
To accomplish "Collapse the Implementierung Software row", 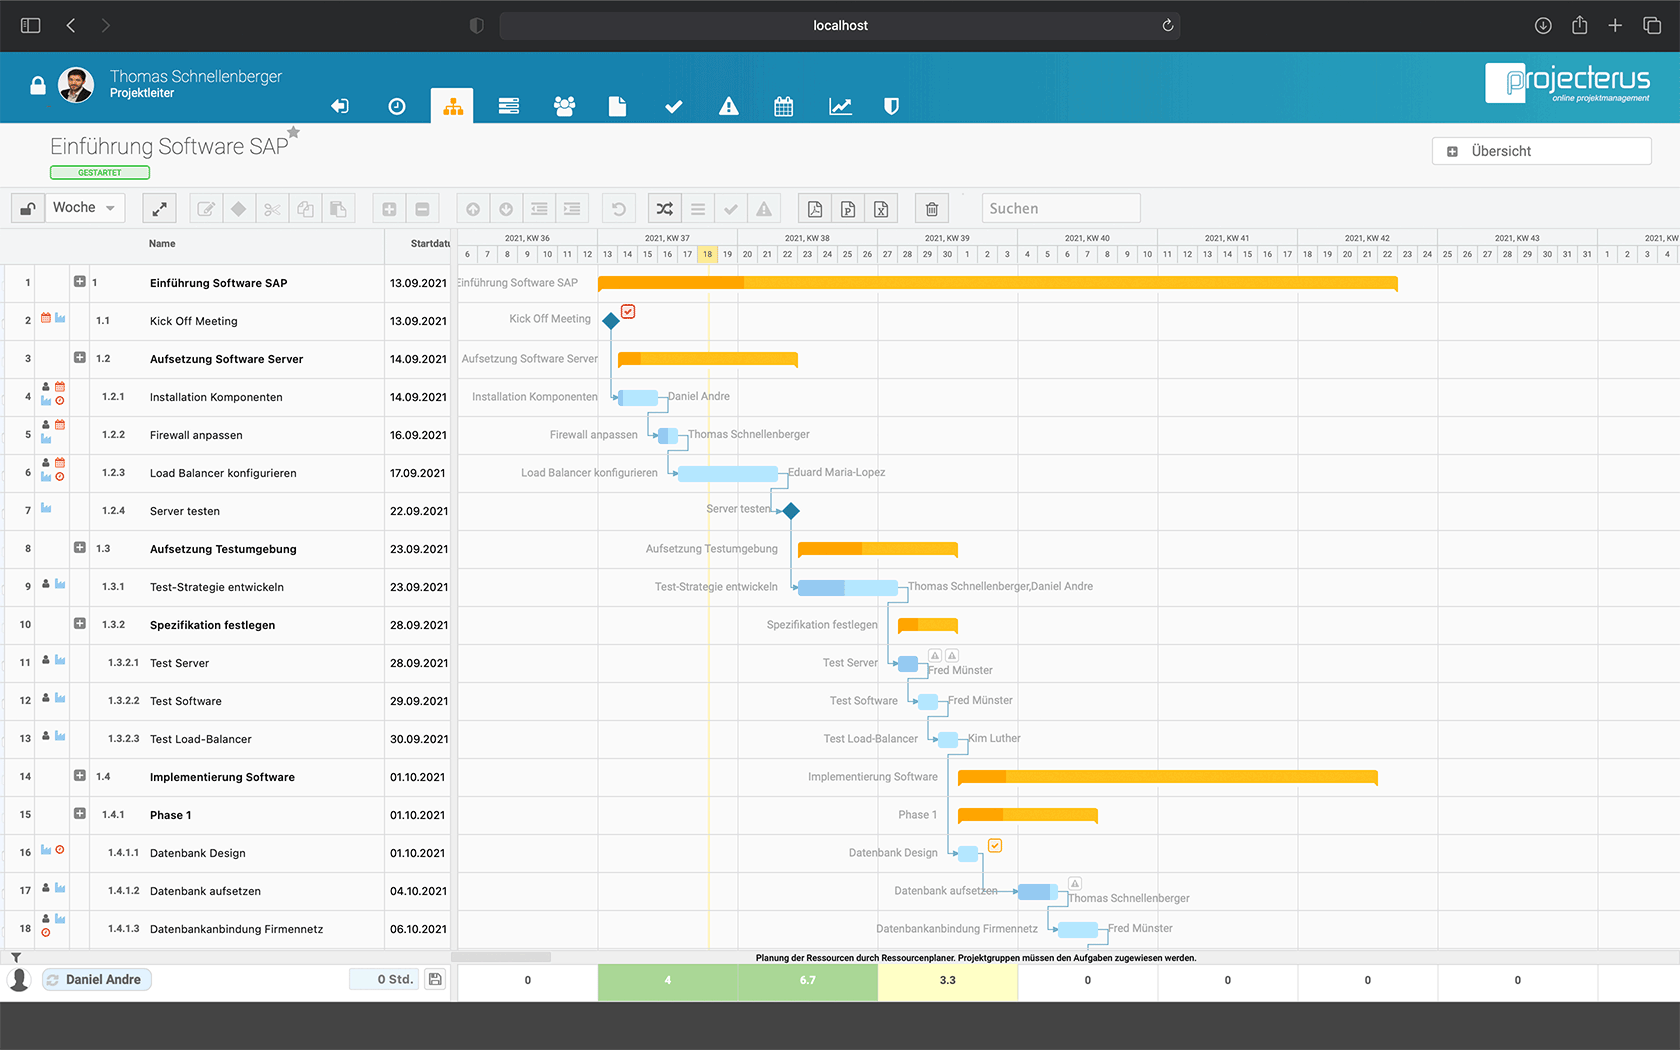I will [80, 776].
